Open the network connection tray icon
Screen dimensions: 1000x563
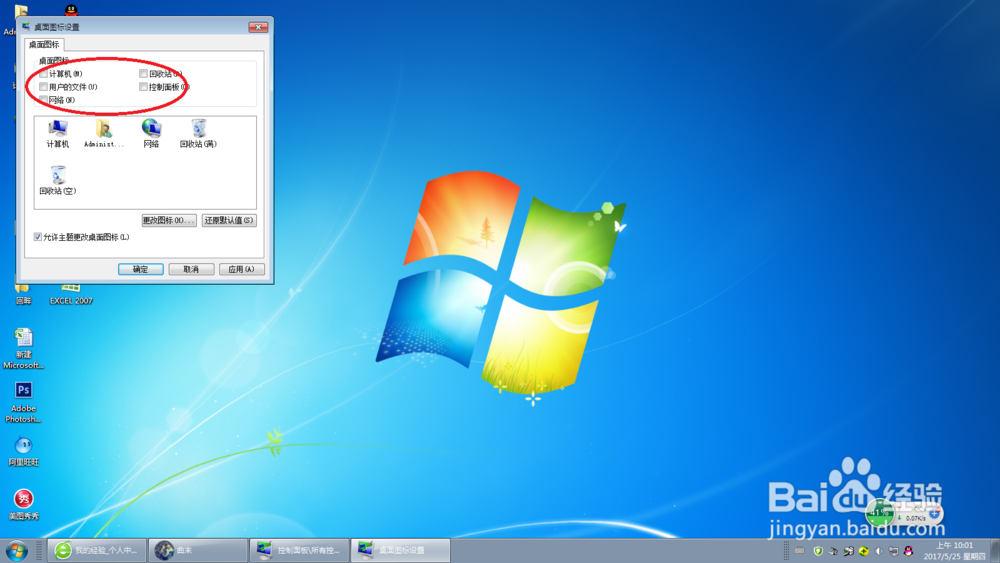[893, 551]
